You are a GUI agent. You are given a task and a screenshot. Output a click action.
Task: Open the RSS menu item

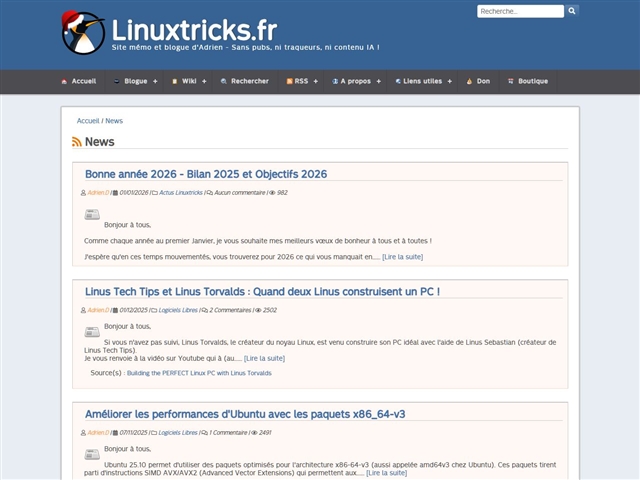(x=301, y=81)
